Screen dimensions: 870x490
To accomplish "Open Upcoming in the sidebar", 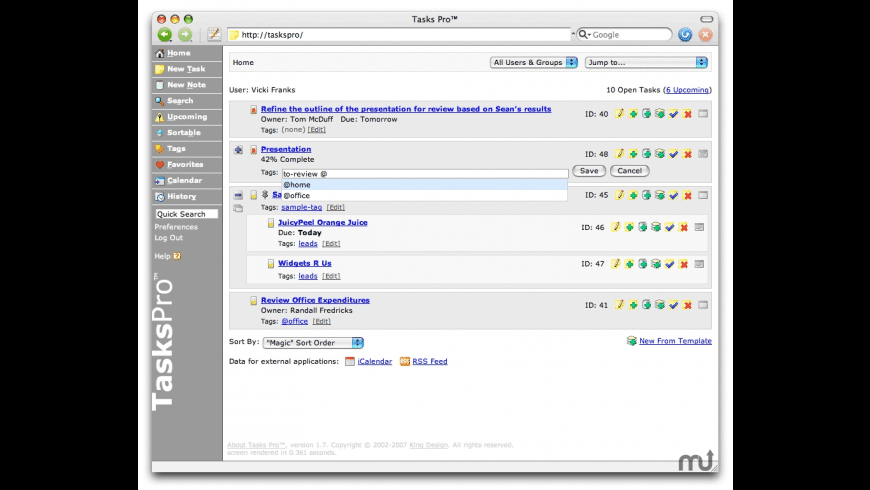I will [x=187, y=117].
